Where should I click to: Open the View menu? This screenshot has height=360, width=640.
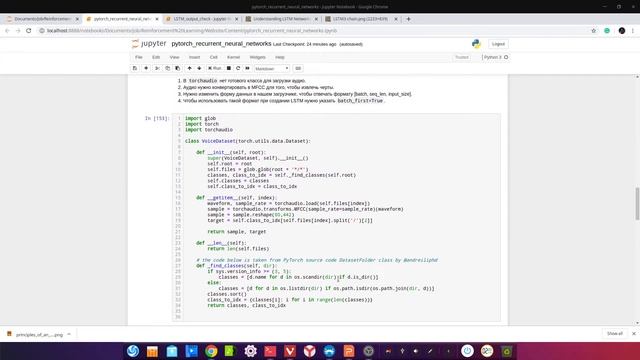(x=174, y=57)
